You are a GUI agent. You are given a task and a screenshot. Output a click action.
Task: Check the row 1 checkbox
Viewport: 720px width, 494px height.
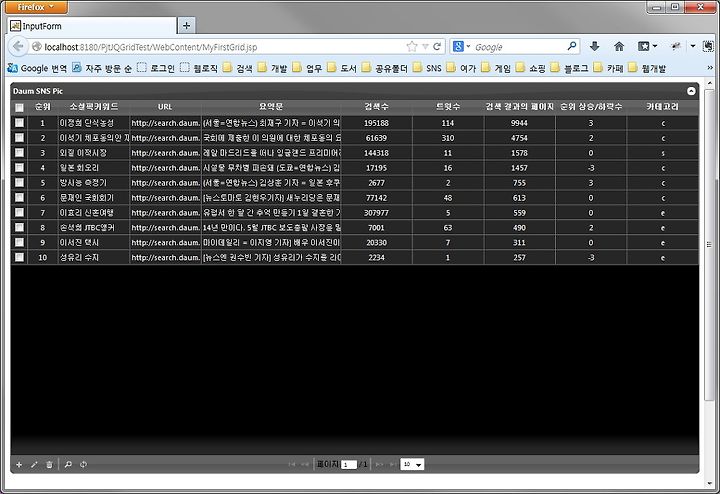pos(19,123)
